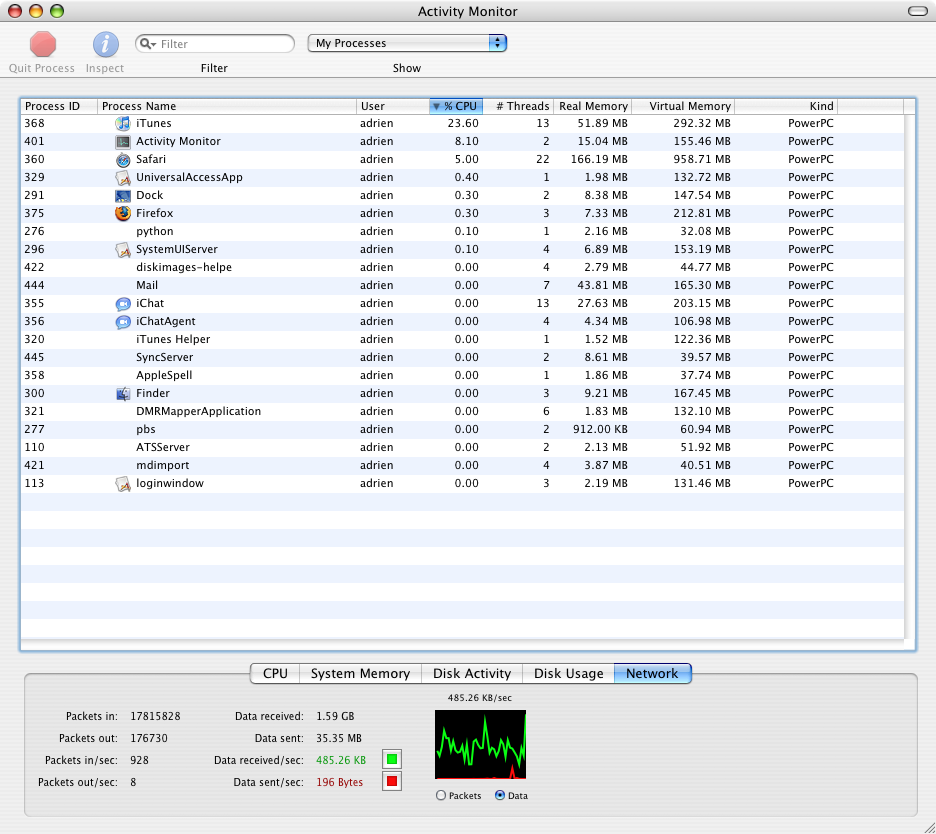936x834 pixels.
Task: Click the Inspect info icon
Action: pos(106,44)
